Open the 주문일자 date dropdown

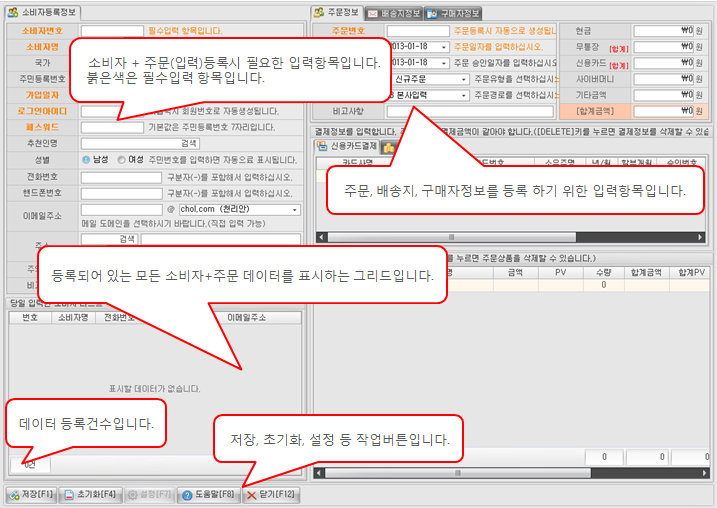pos(444,47)
